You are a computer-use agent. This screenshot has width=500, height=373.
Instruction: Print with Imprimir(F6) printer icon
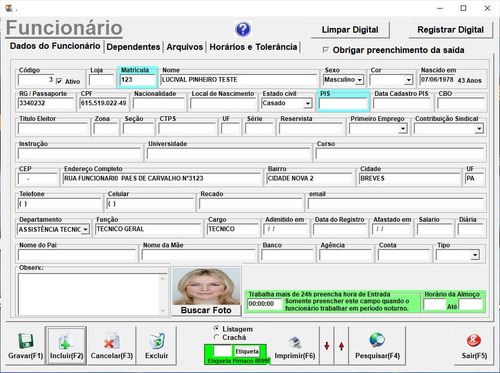(x=295, y=346)
